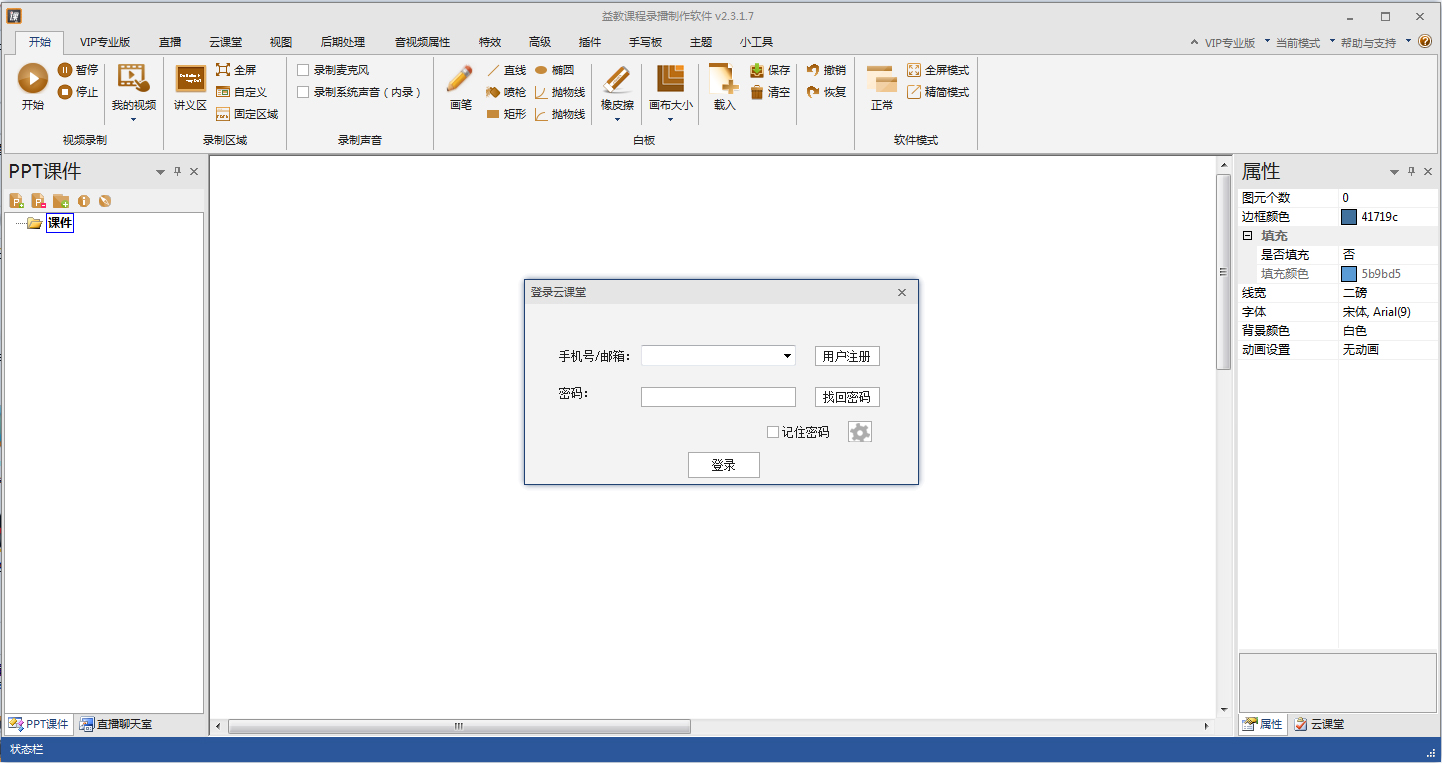The height and width of the screenshot is (763, 1442).
Task: Expand 橡皮擦 dropdown arrow
Action: [x=617, y=120]
